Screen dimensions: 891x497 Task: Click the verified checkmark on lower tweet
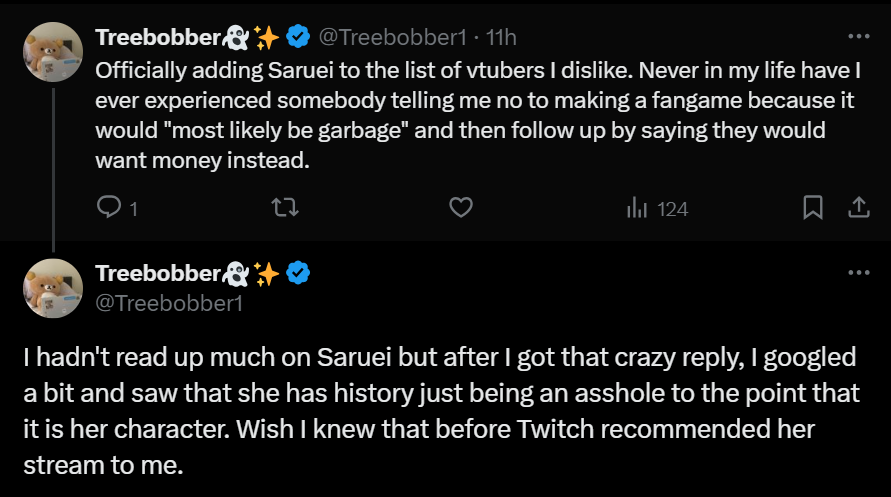pos(298,273)
